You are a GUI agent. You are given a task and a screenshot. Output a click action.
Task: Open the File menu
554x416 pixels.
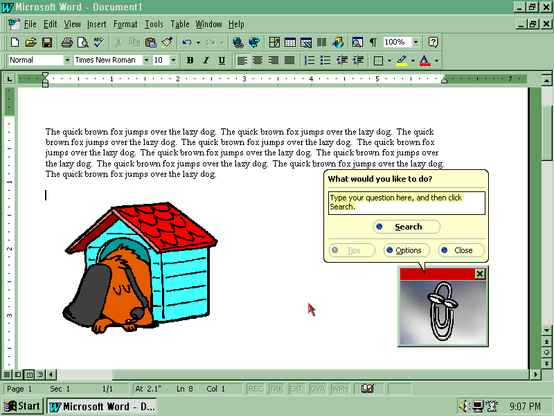(30, 24)
